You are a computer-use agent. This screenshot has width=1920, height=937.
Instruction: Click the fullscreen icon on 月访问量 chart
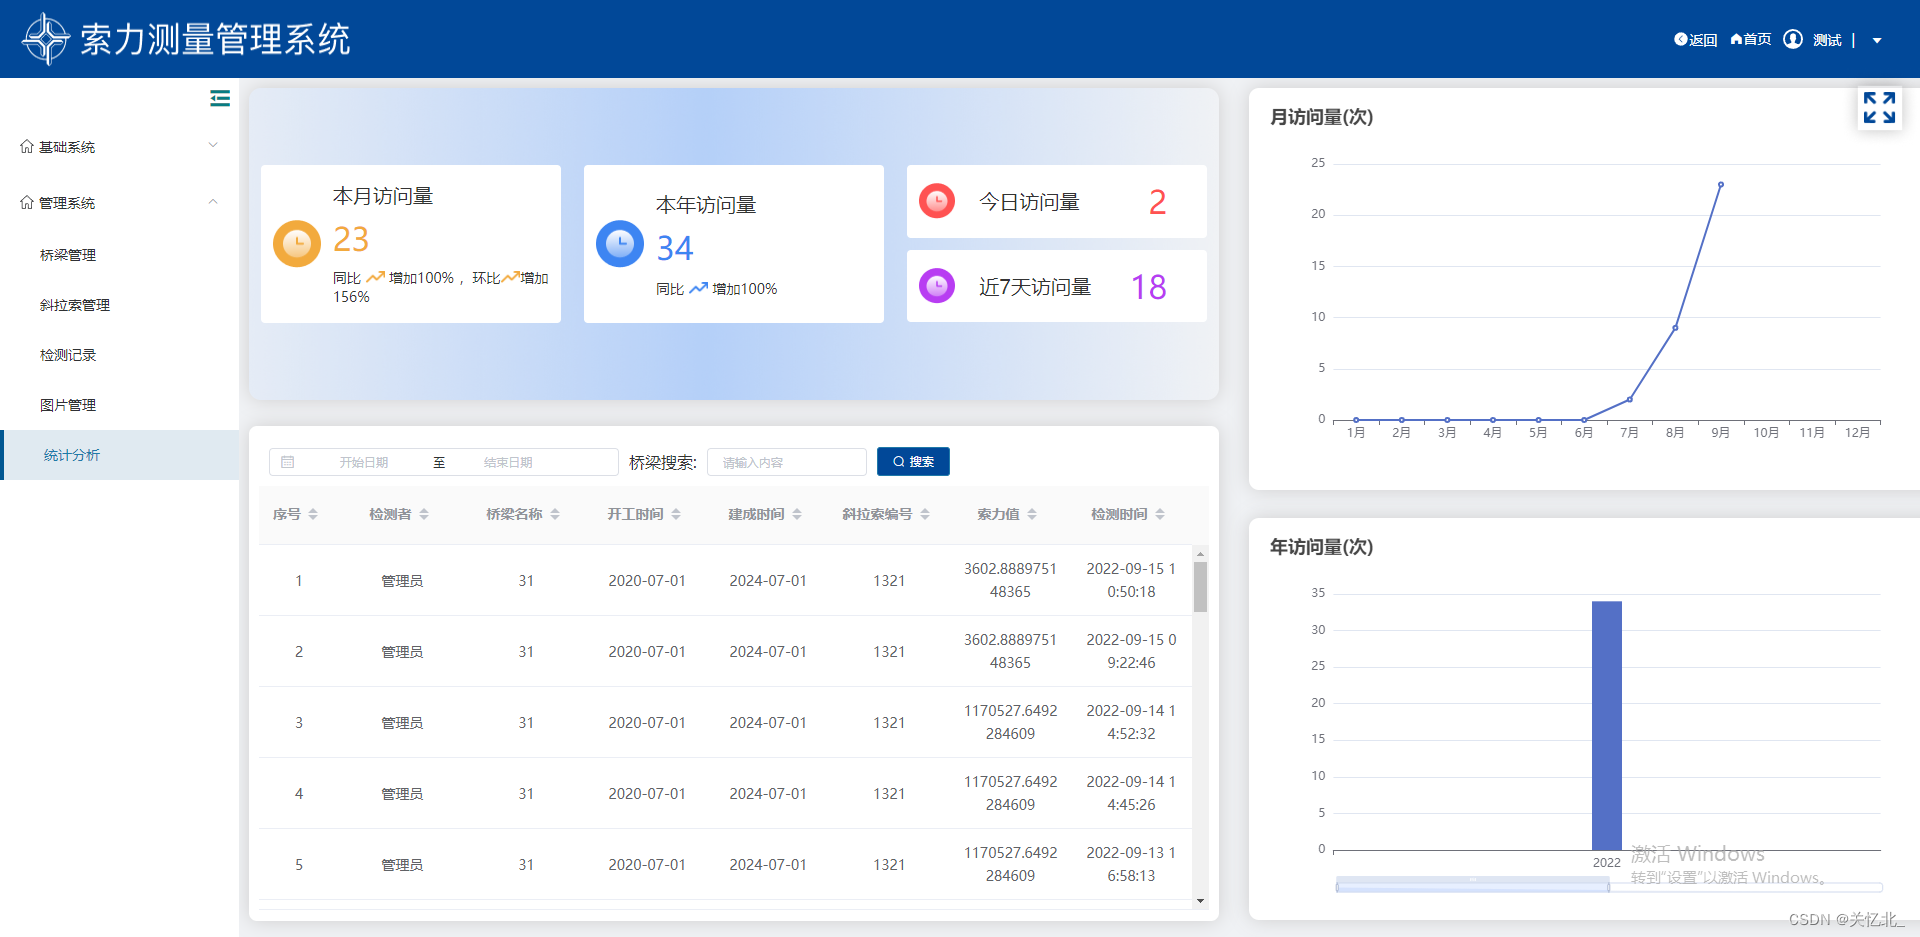coord(1880,108)
